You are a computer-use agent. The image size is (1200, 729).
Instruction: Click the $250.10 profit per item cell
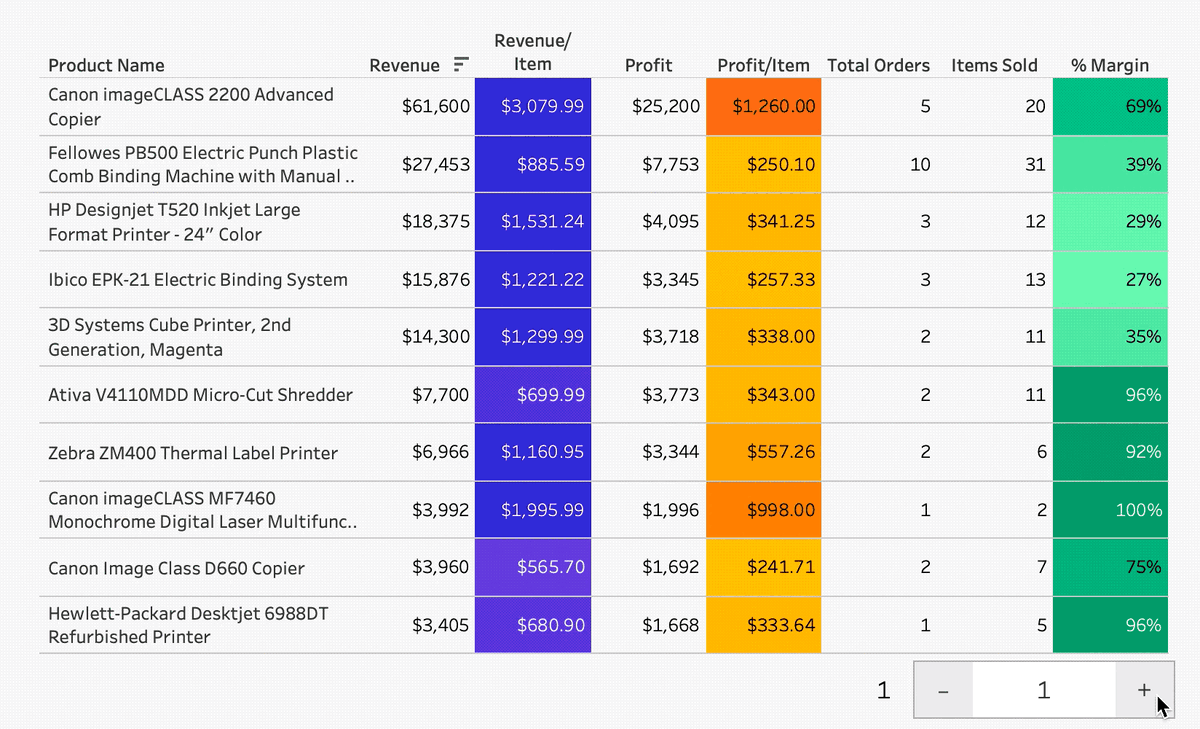click(764, 164)
